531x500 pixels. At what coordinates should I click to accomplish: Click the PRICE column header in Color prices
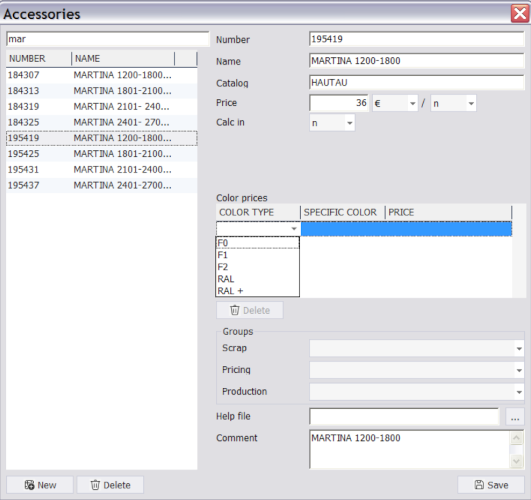click(448, 212)
